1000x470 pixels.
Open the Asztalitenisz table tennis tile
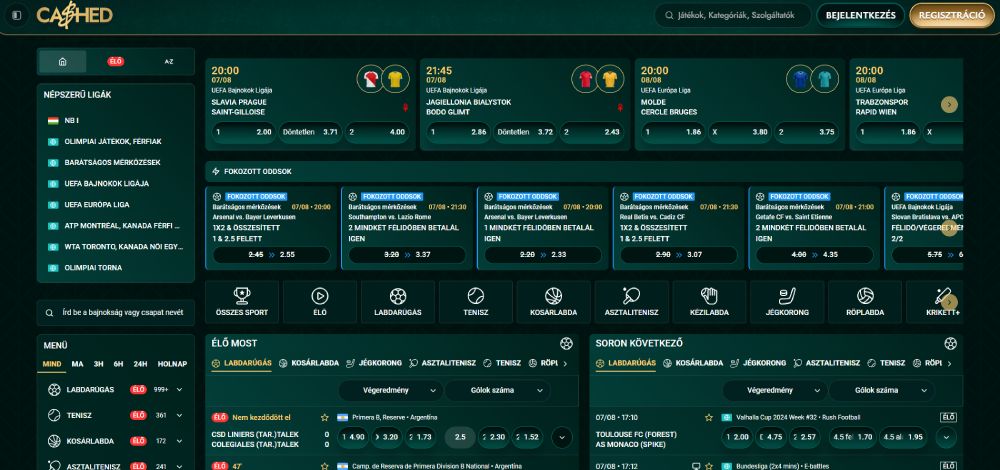tap(632, 301)
